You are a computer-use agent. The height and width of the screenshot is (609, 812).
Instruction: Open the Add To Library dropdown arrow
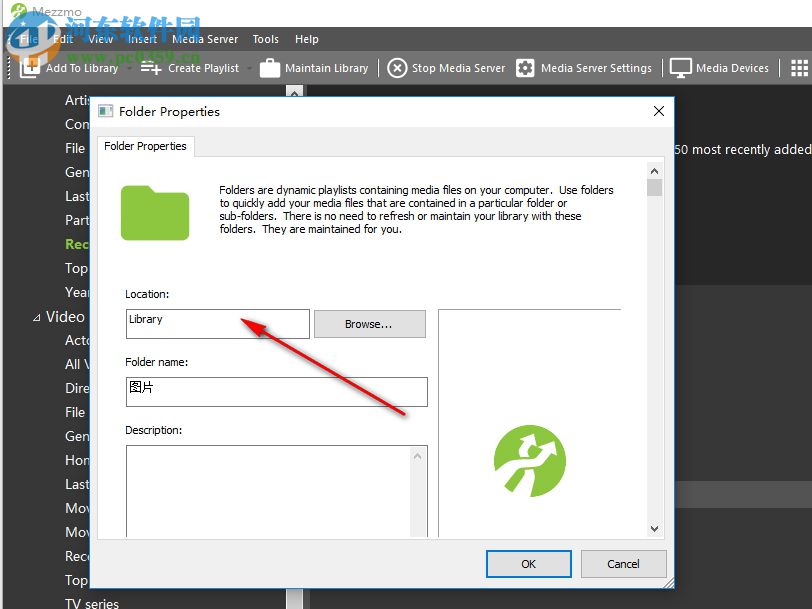point(129,68)
